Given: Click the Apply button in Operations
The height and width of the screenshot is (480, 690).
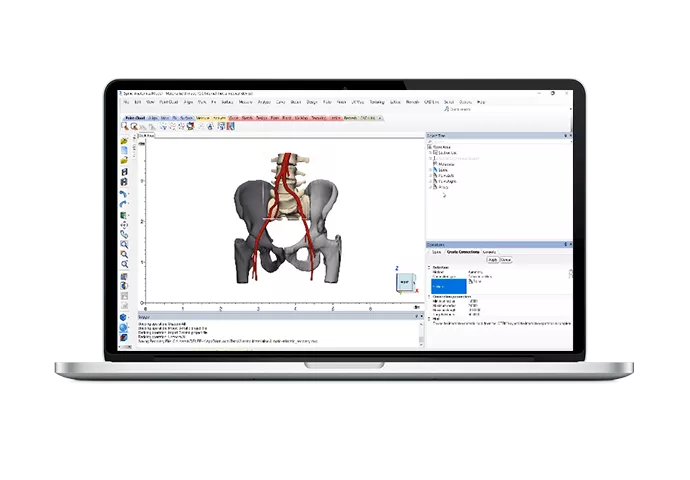Looking at the screenshot, I should coord(493,260).
